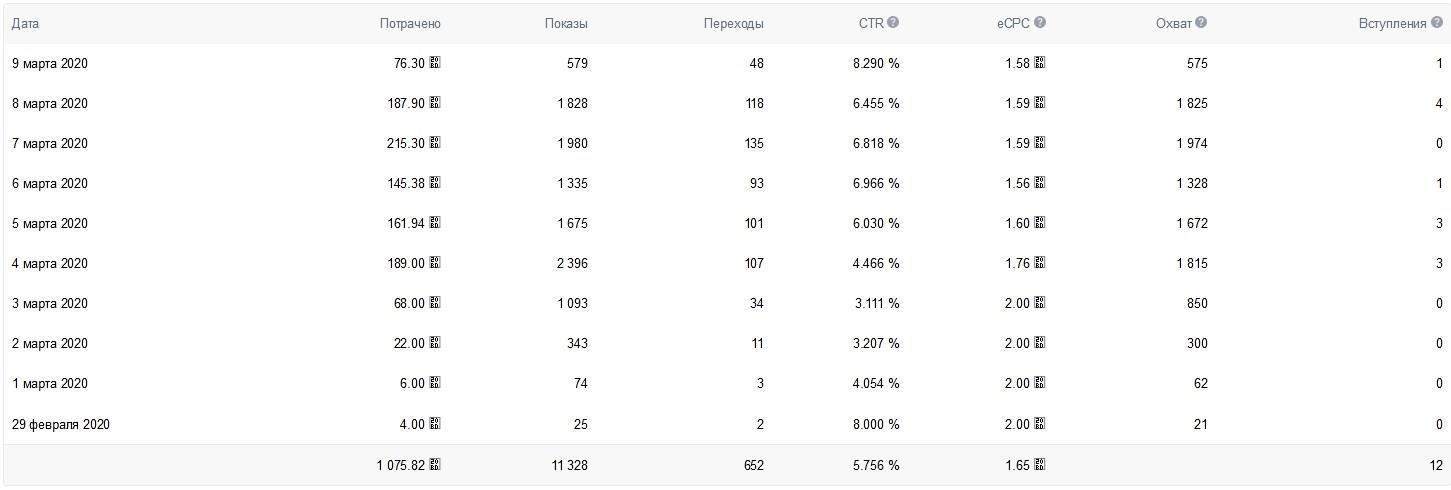The image size is (1451, 490).
Task: Select the Показы column header
Action: tap(566, 23)
